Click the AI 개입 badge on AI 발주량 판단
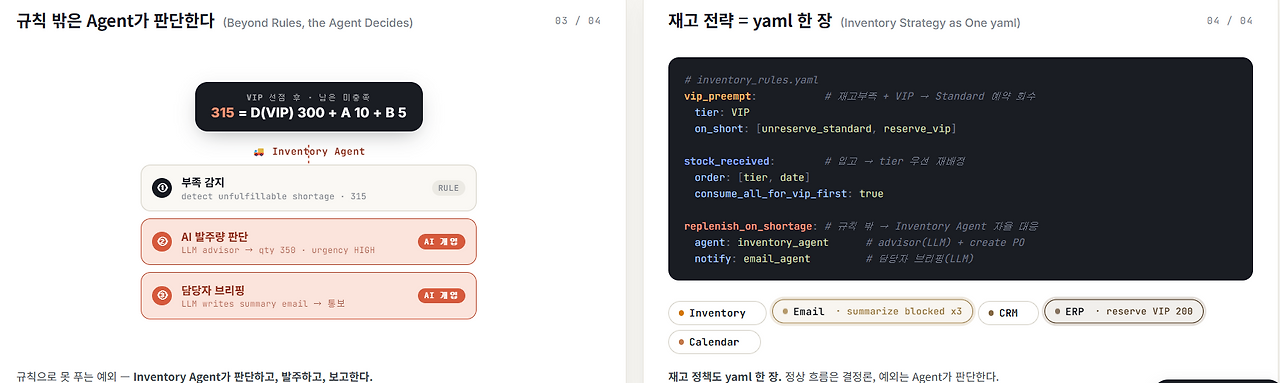 click(x=441, y=242)
